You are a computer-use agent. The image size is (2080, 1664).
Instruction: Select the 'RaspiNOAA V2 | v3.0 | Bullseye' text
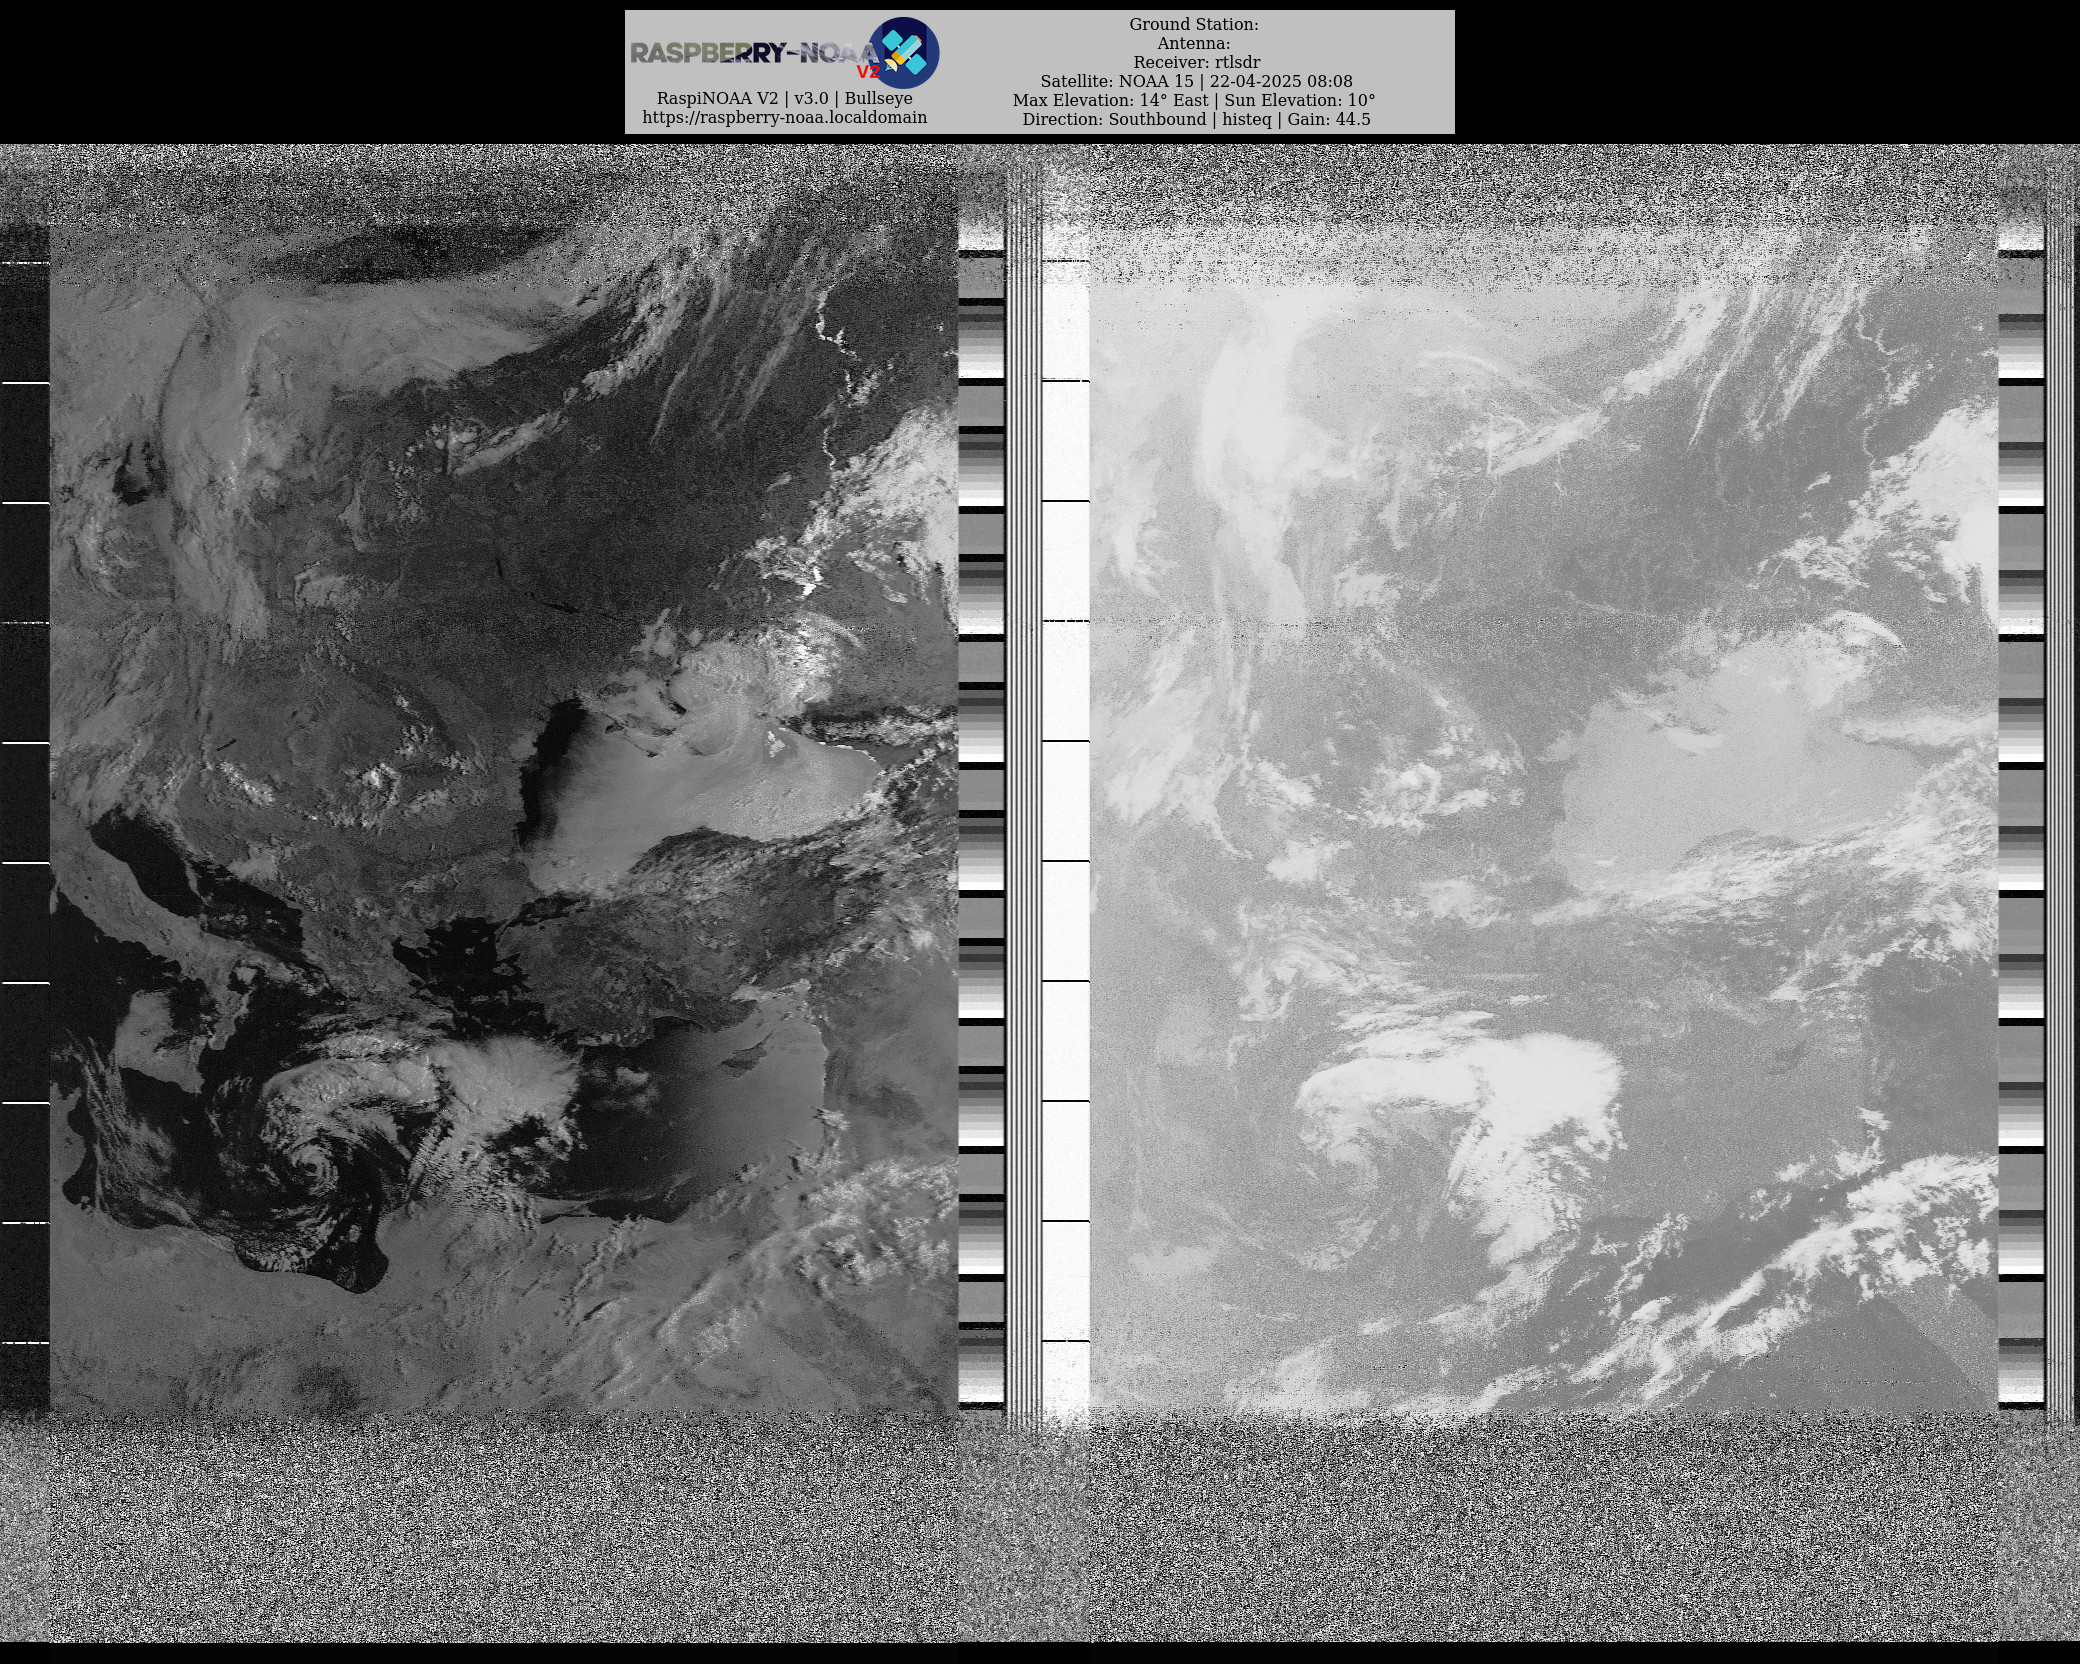tap(785, 98)
